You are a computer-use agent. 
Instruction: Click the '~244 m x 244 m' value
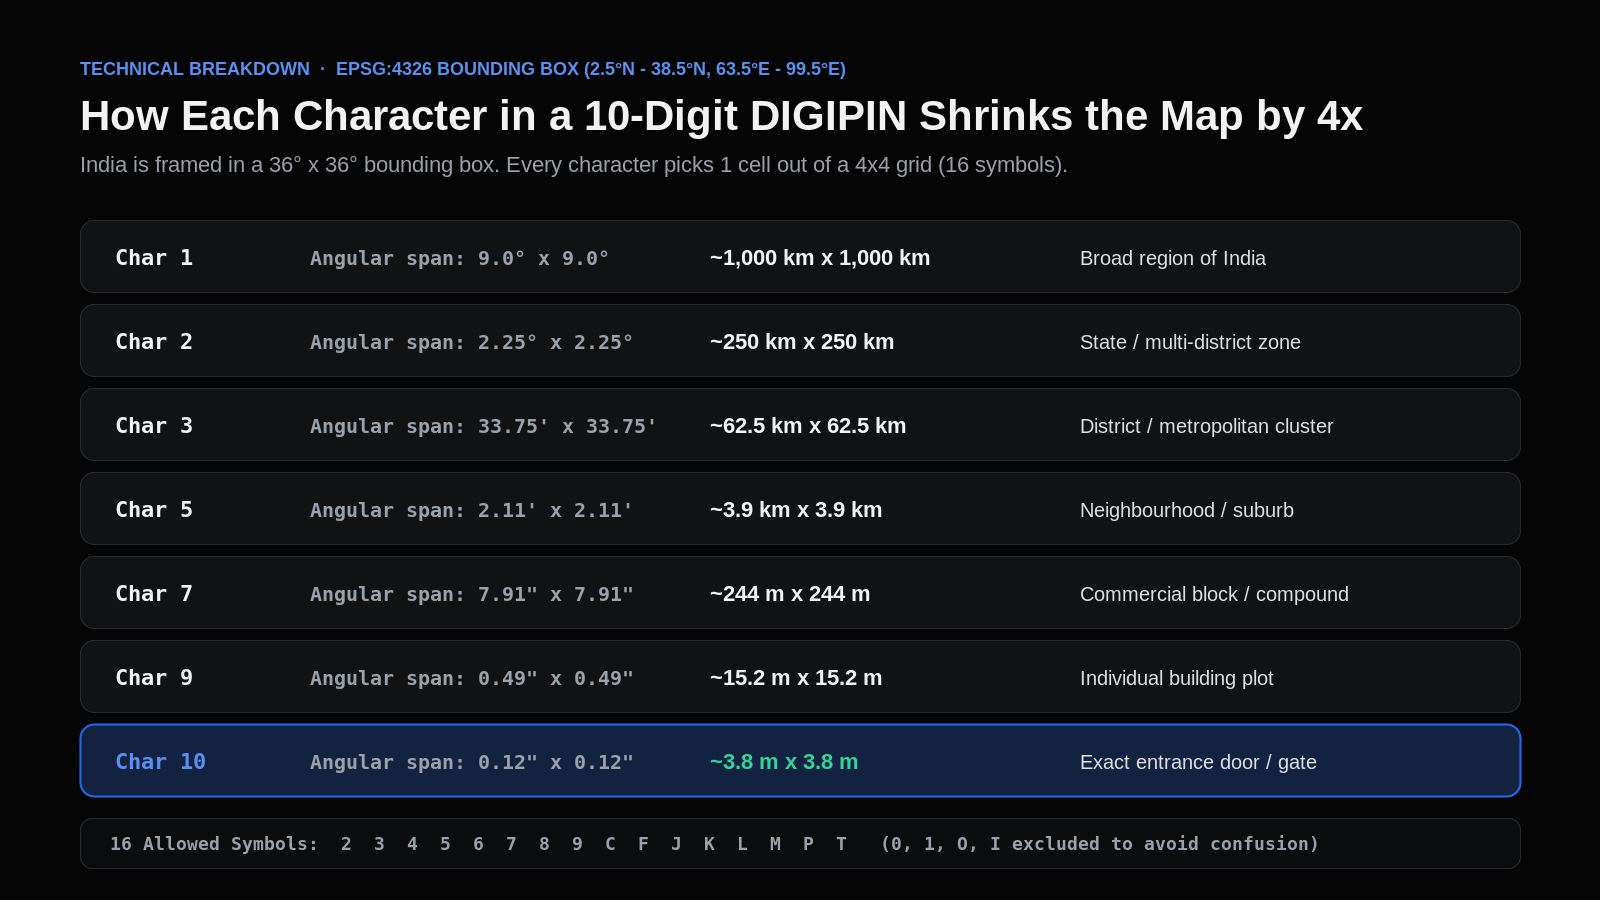(790, 594)
